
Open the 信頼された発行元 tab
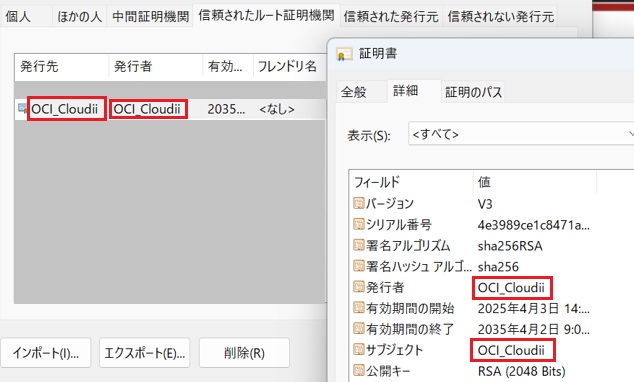point(391,17)
